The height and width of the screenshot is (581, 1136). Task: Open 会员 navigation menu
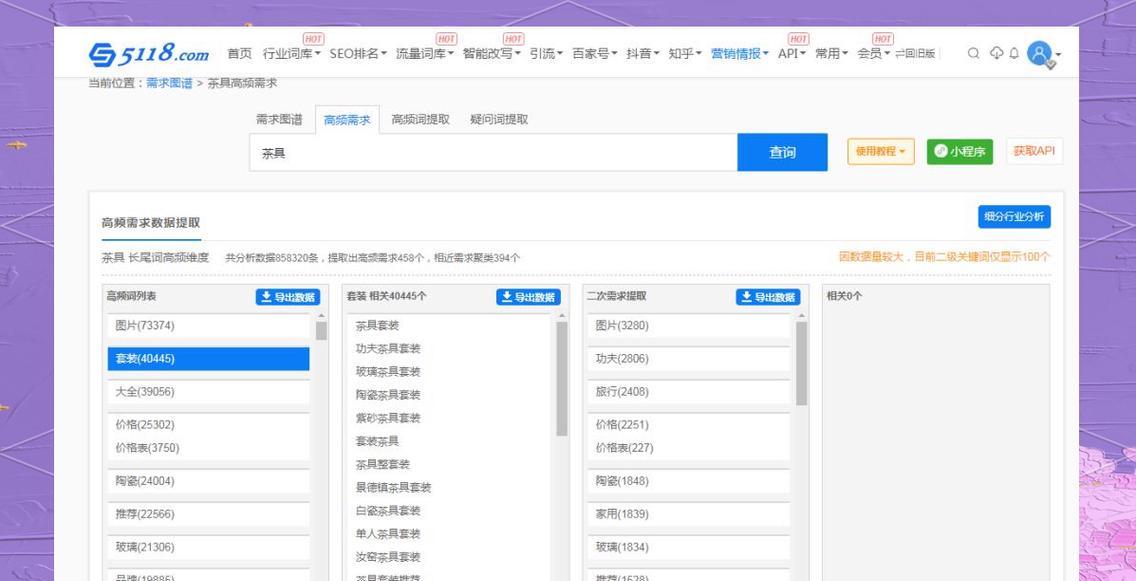tap(874, 54)
